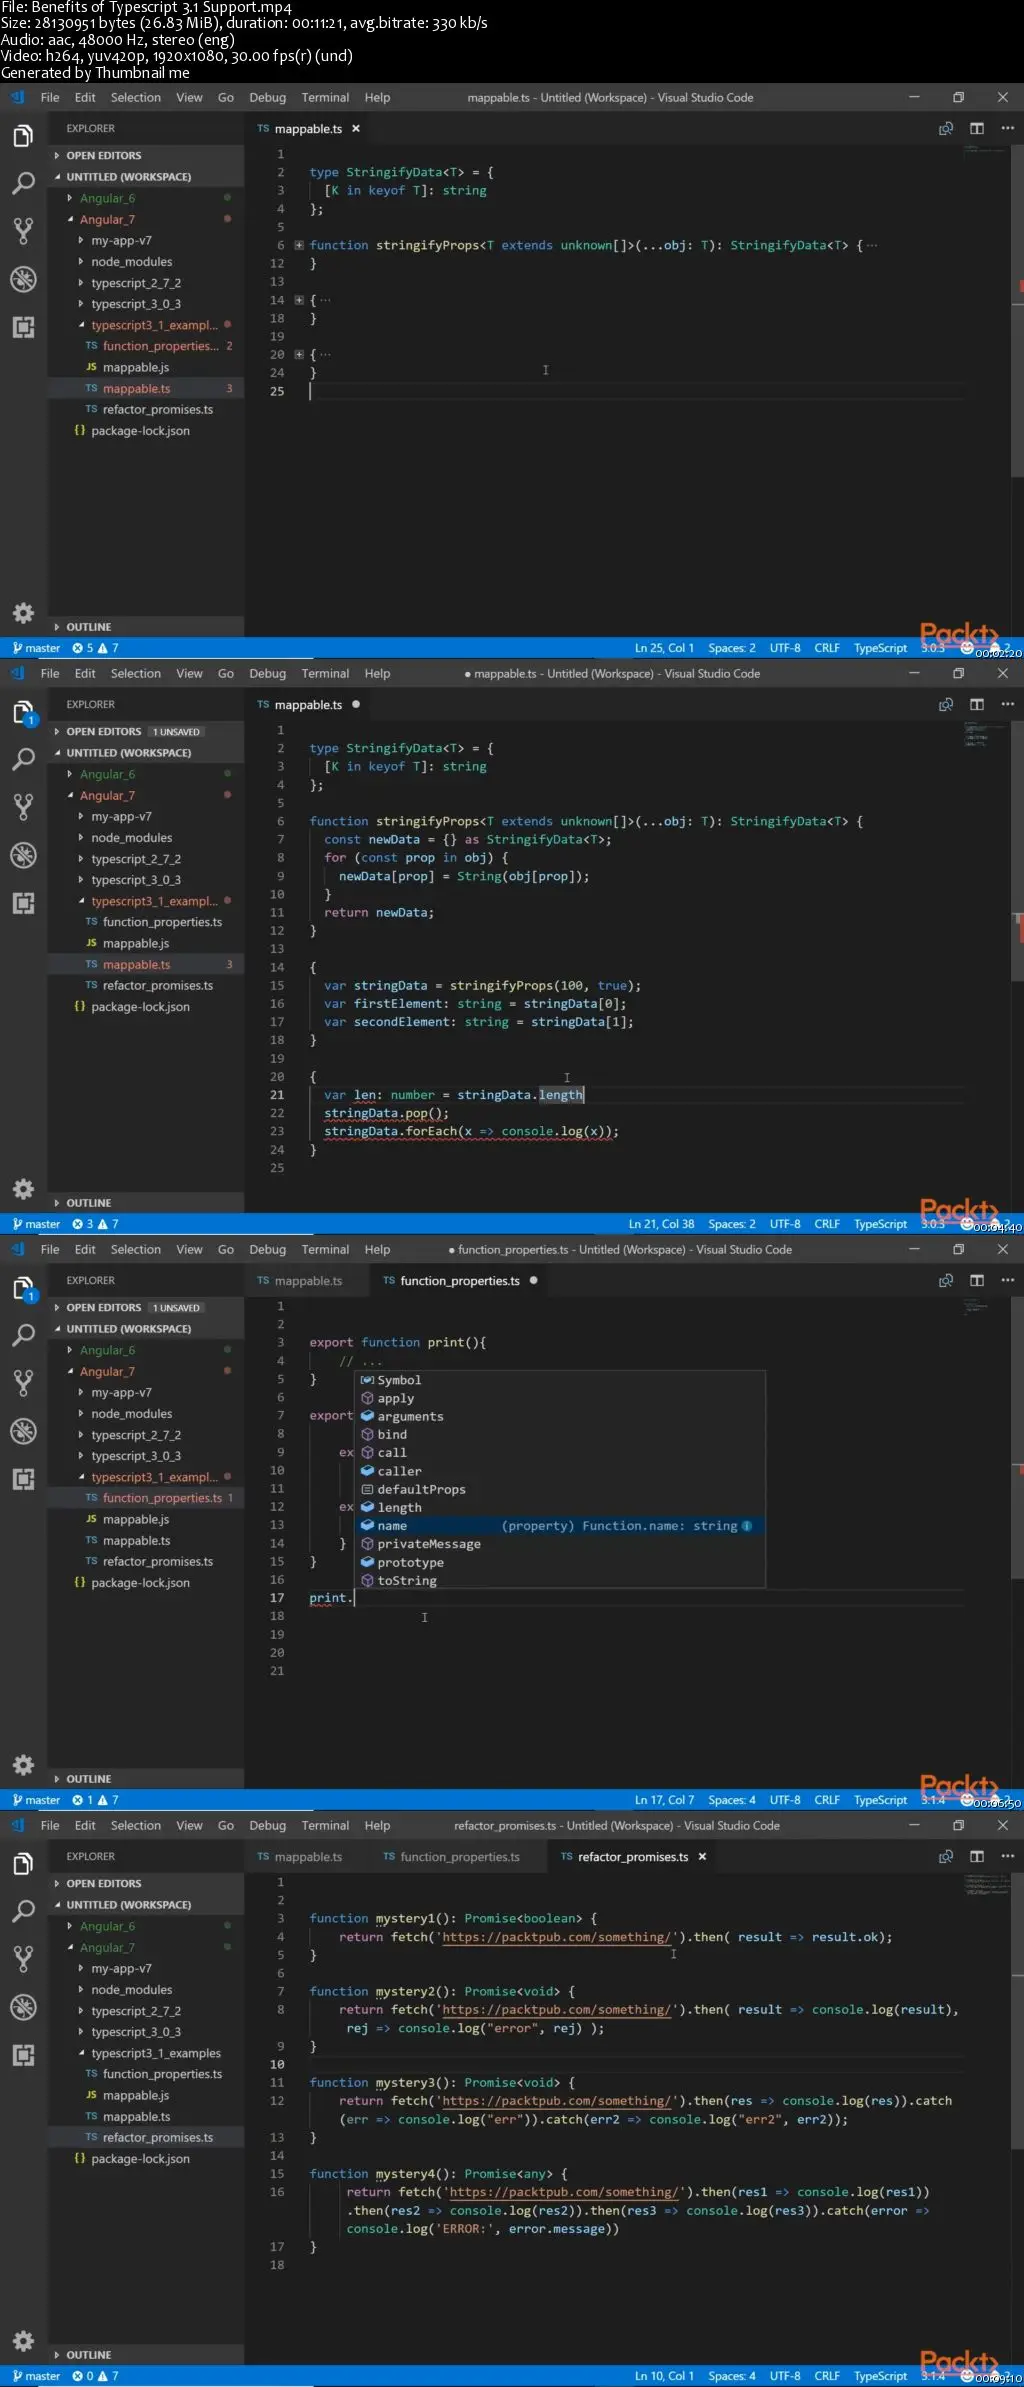Screen dimensions: 1024x2387
Task: Click Split Editor icon in refactor_promises.ts window
Action: [977, 1856]
